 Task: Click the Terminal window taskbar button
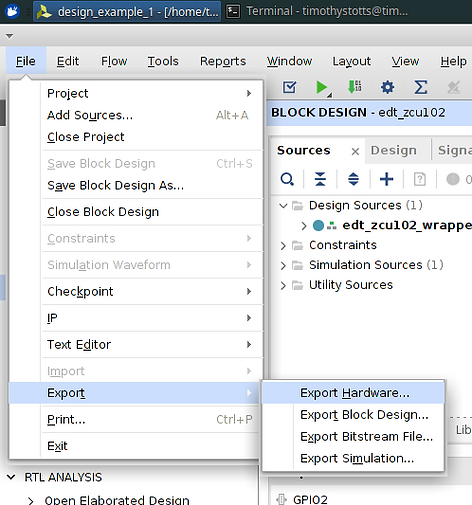[x=317, y=12]
